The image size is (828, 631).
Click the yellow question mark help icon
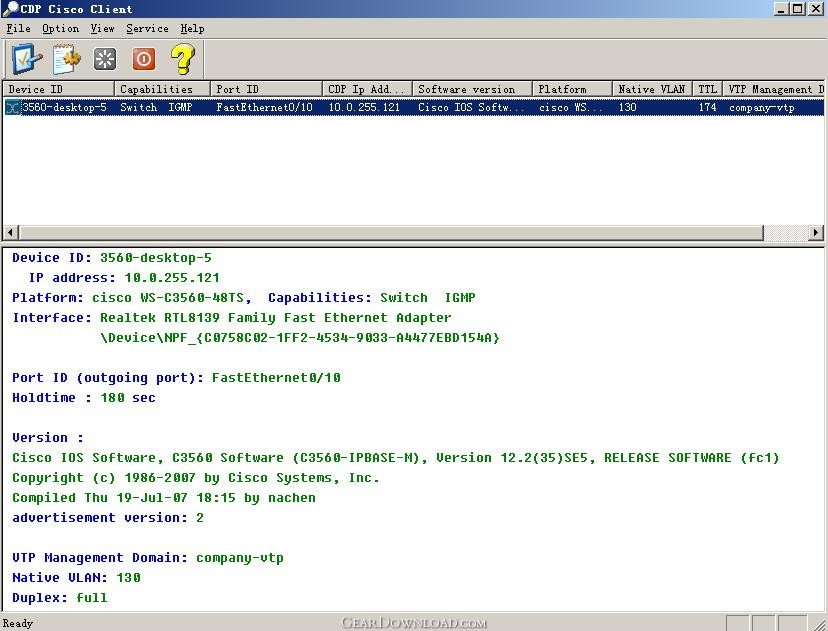[x=182, y=59]
